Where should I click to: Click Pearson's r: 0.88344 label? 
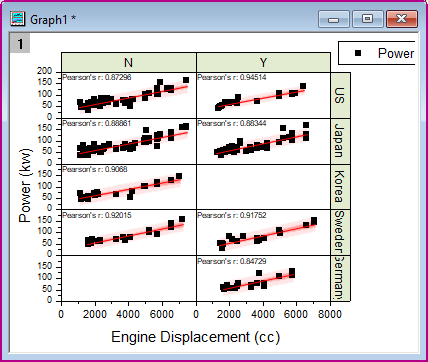[232, 123]
